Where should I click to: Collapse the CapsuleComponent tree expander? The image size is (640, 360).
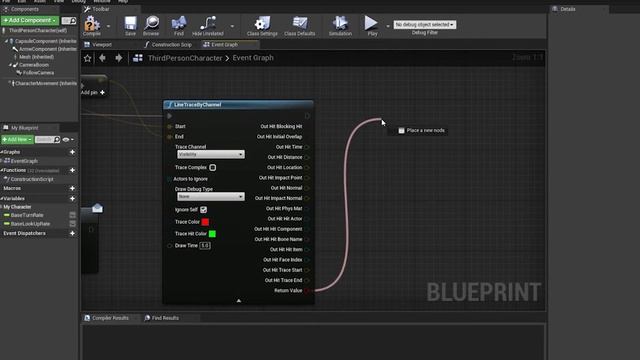tap(6, 41)
